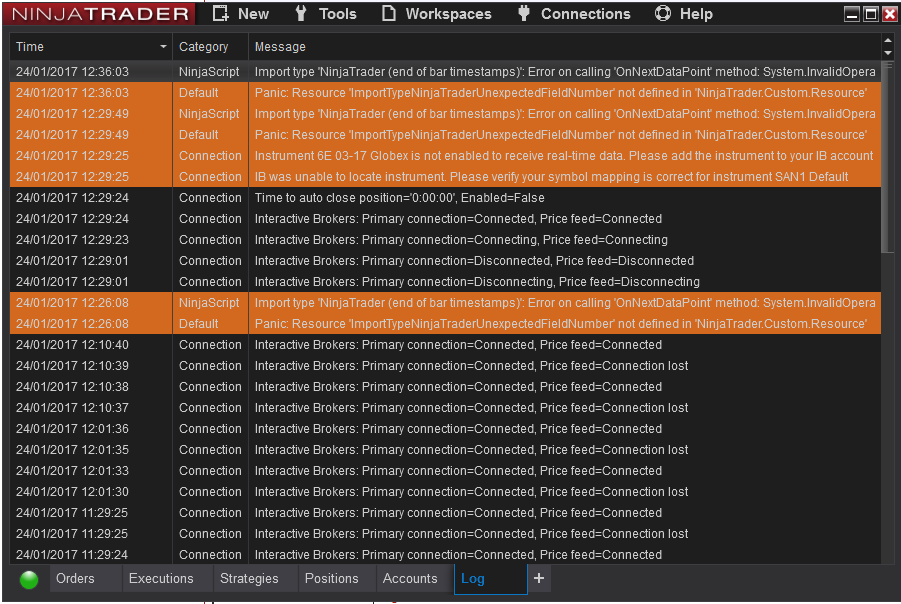
Task: Select the 12:29:49 Default Panic message
Action: [561, 134]
